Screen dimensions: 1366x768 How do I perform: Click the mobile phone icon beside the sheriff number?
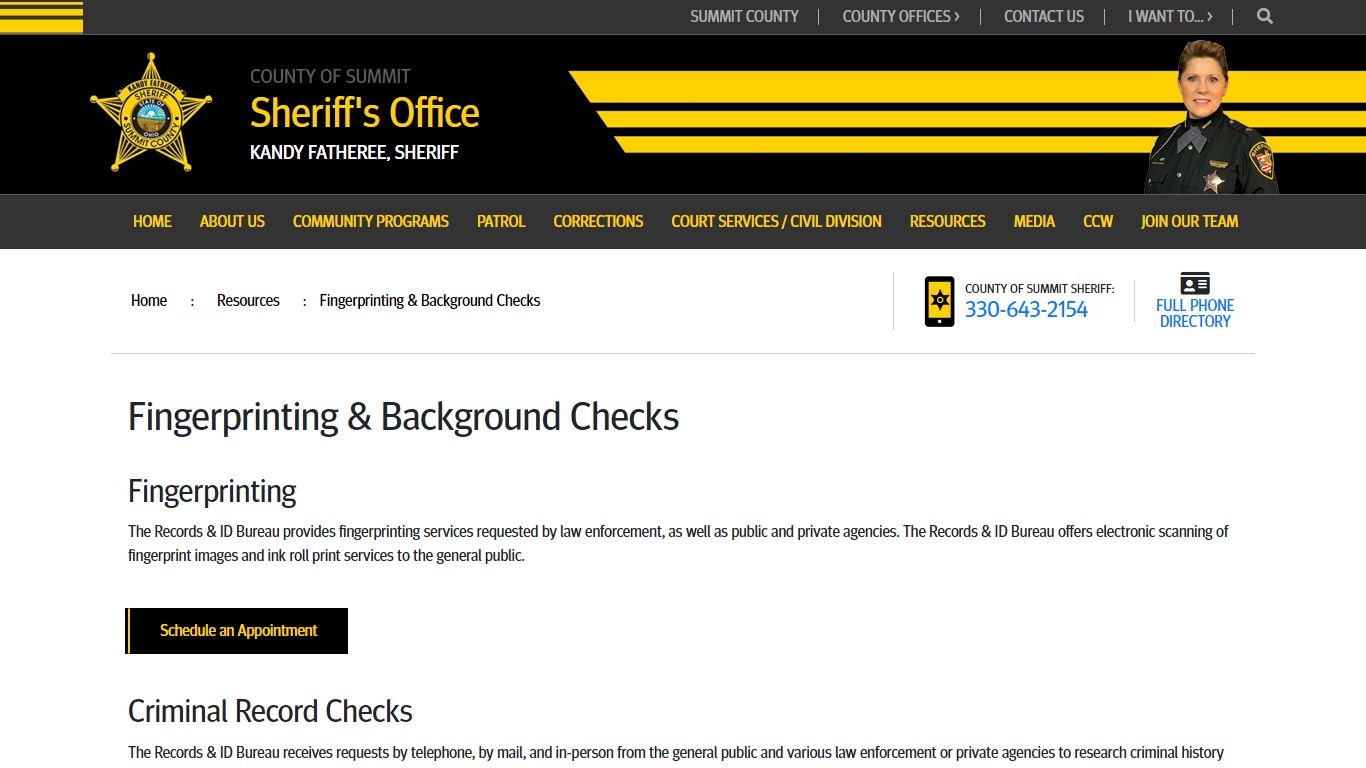coord(939,301)
